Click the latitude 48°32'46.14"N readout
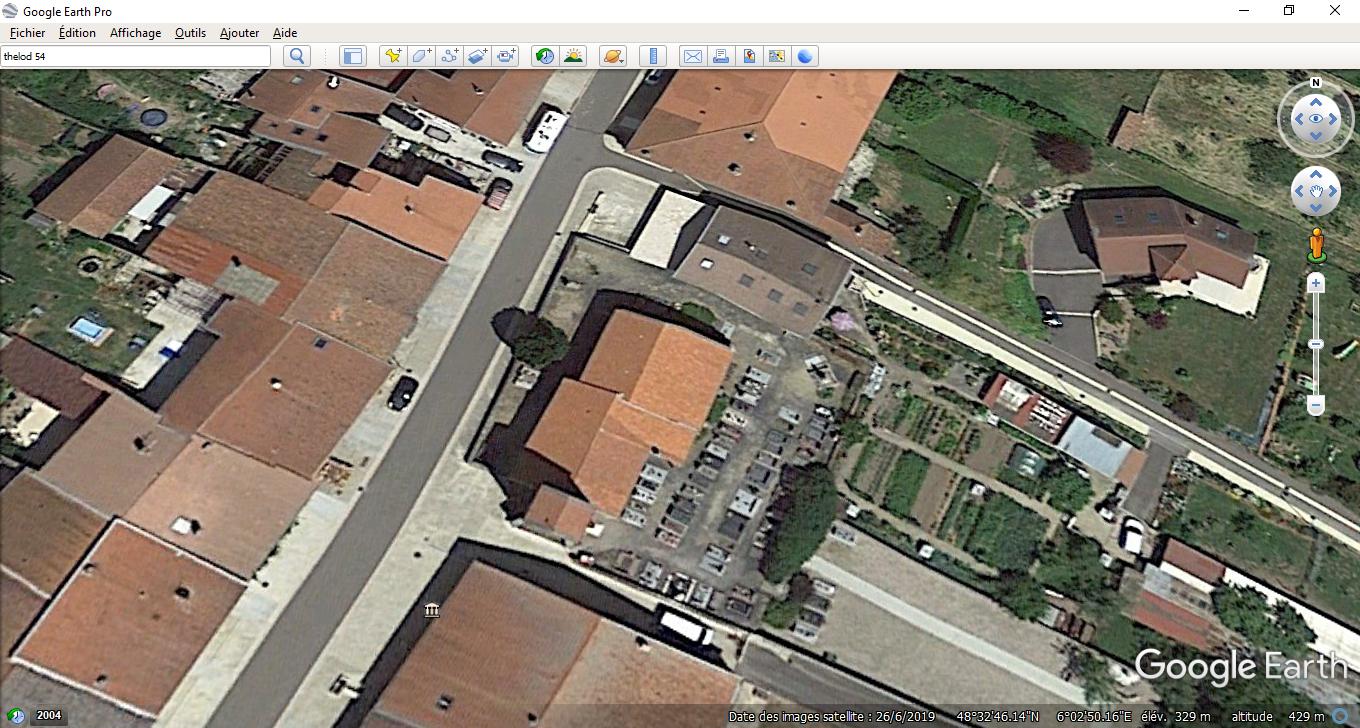Screen dimensions: 1360x728 tap(997, 716)
